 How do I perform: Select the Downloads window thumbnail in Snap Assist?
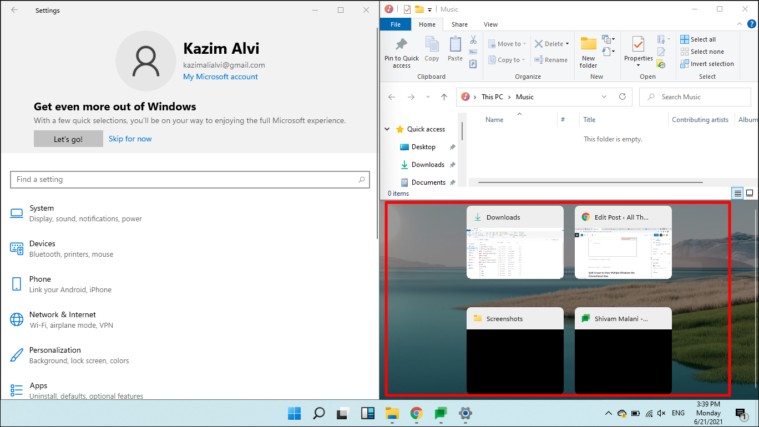click(515, 243)
